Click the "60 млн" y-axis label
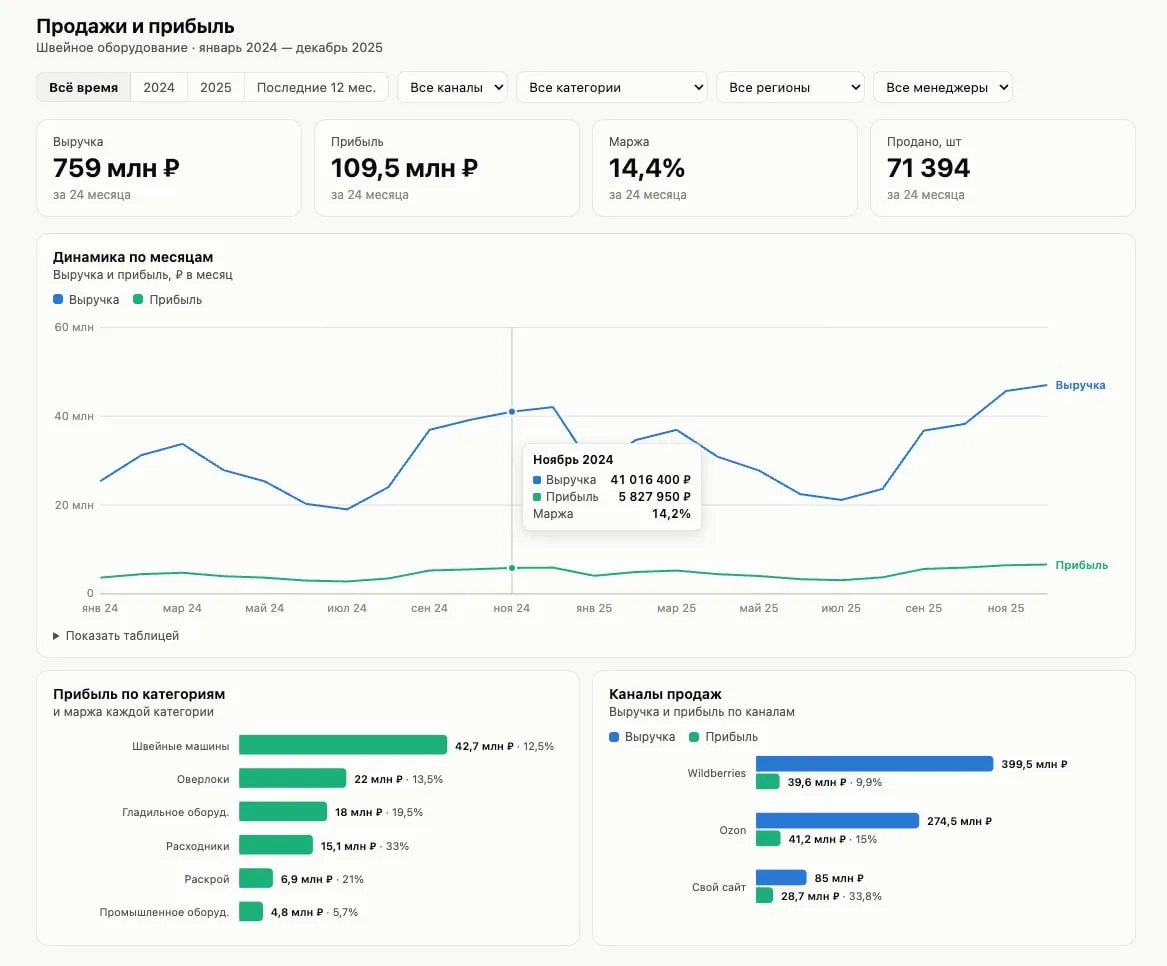 (74, 327)
